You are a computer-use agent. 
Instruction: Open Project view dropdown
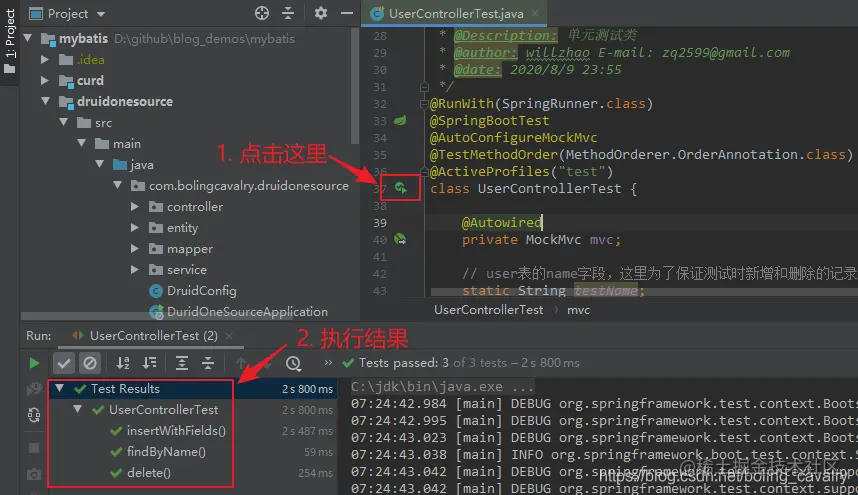point(101,14)
